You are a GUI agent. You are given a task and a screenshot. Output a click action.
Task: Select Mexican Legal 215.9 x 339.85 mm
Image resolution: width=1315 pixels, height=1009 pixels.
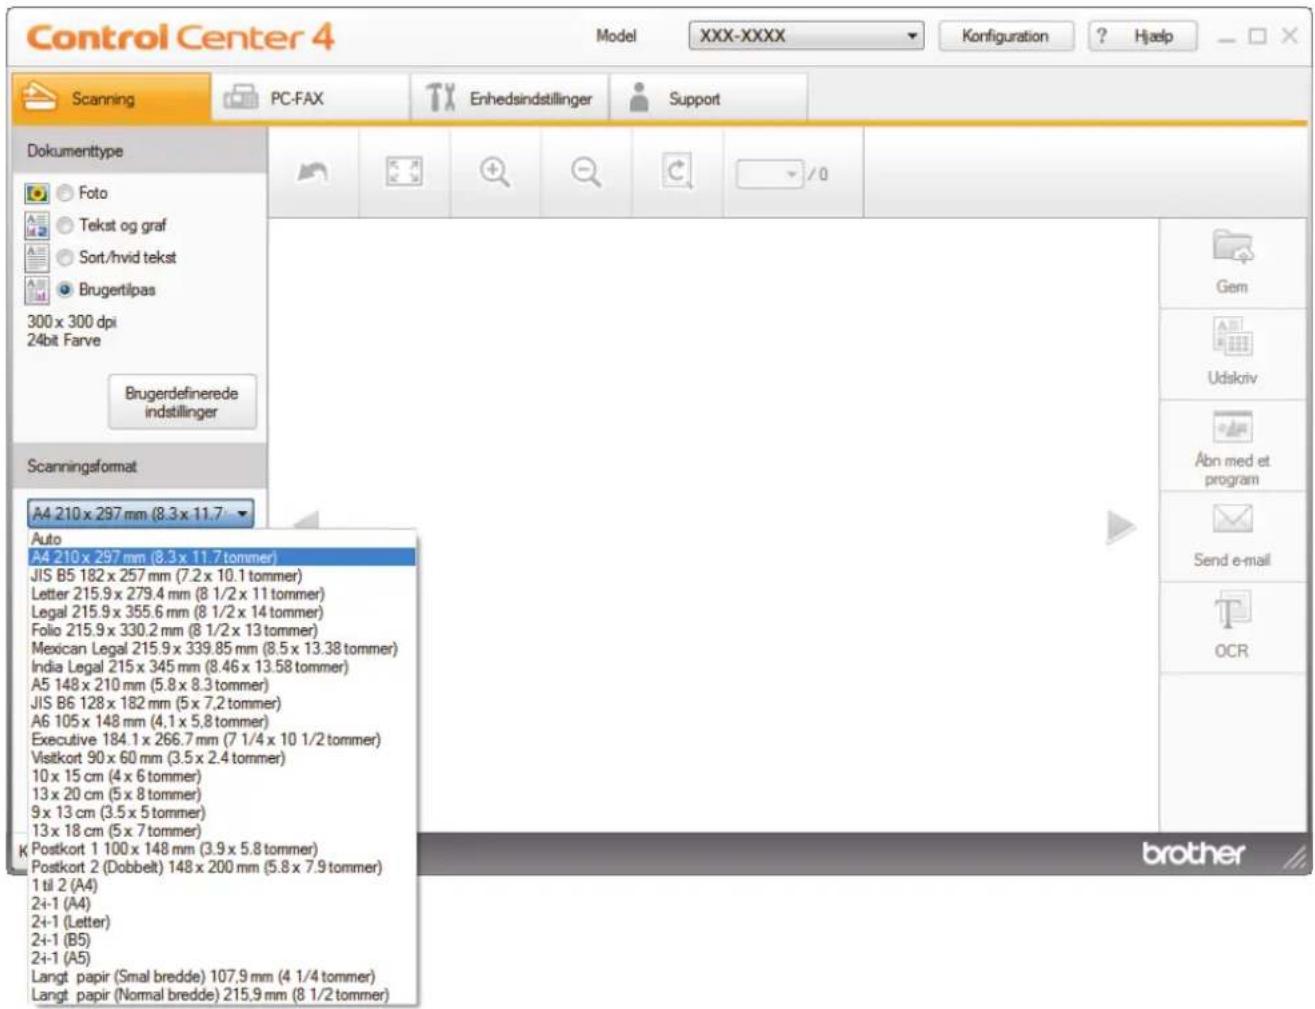coord(222,648)
